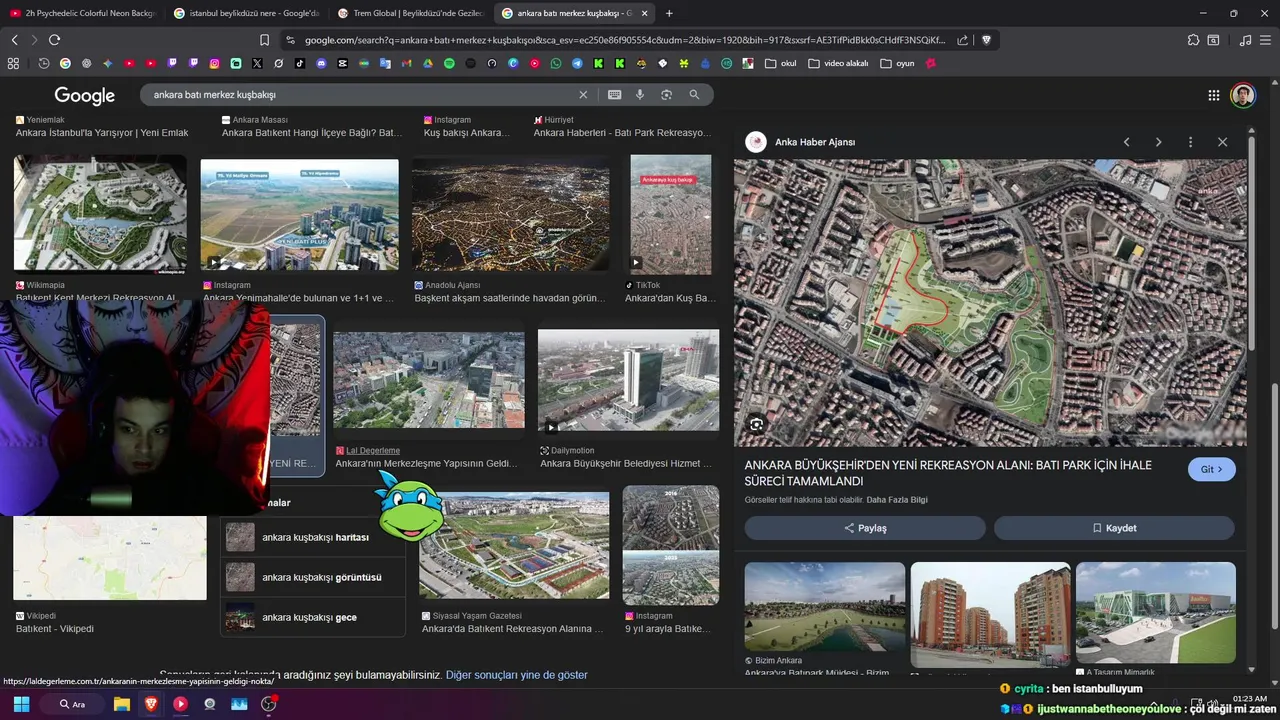Open the taskbar Ara search box
Viewport: 1280px width, 720px height.
(73, 704)
